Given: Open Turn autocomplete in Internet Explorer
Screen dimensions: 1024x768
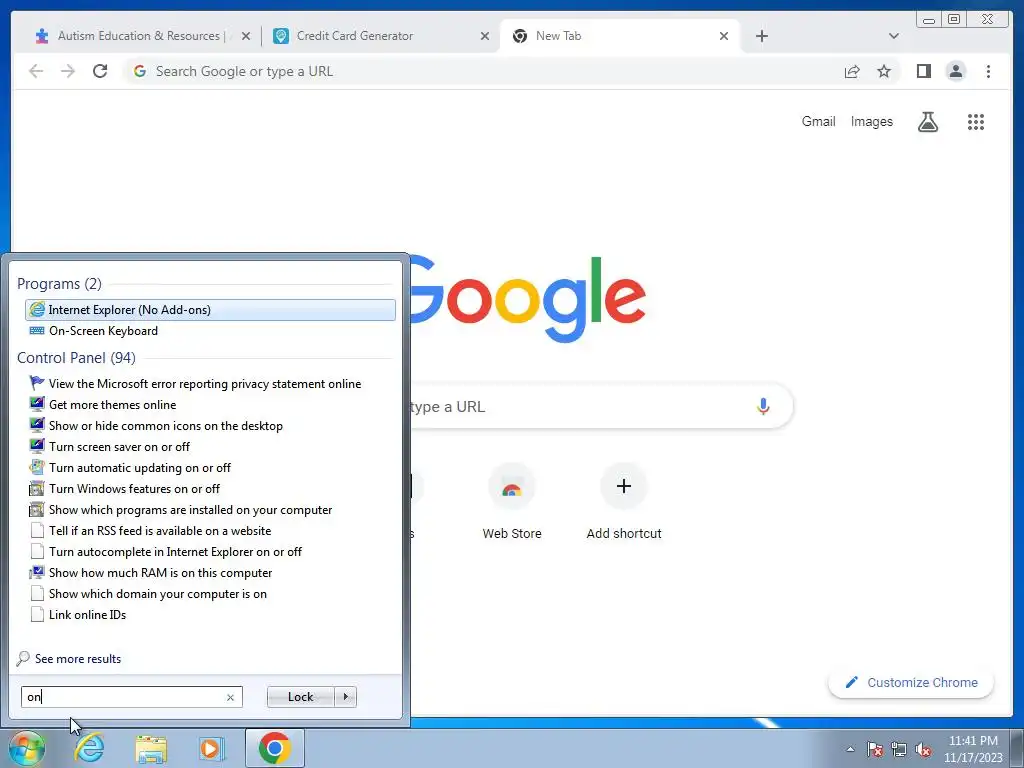Looking at the screenshot, I should (x=210, y=551).
